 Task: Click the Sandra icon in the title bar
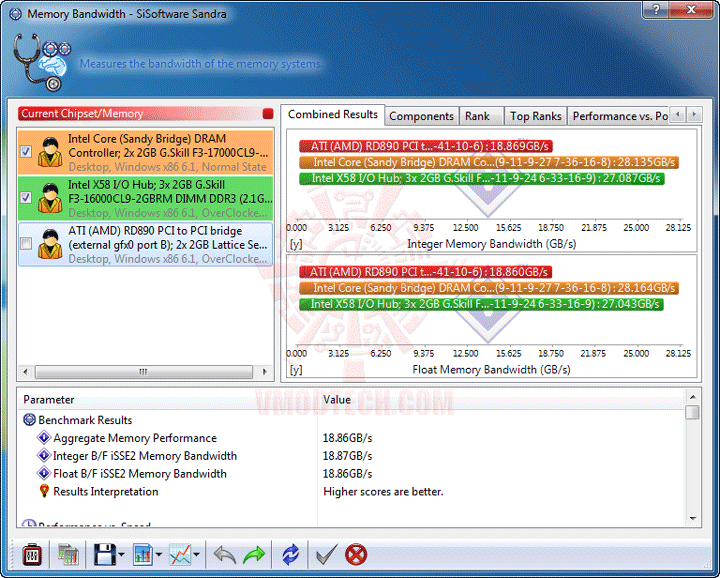(15, 14)
